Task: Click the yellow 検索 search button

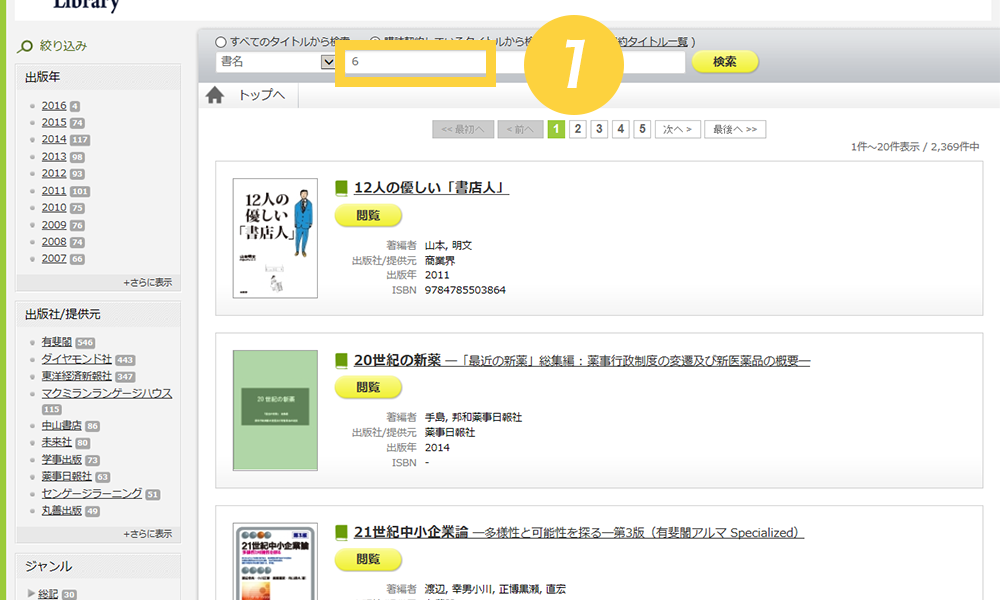Action: pos(725,62)
